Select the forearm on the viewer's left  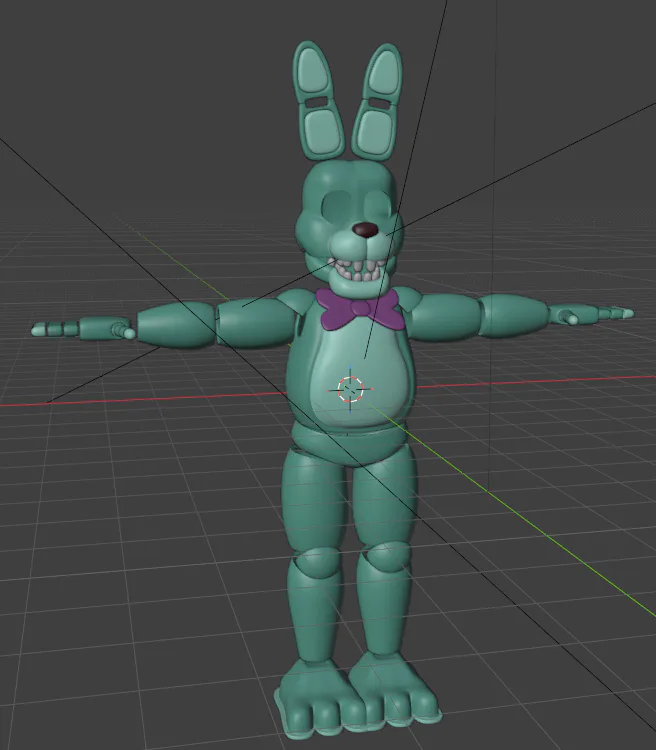tap(176, 324)
